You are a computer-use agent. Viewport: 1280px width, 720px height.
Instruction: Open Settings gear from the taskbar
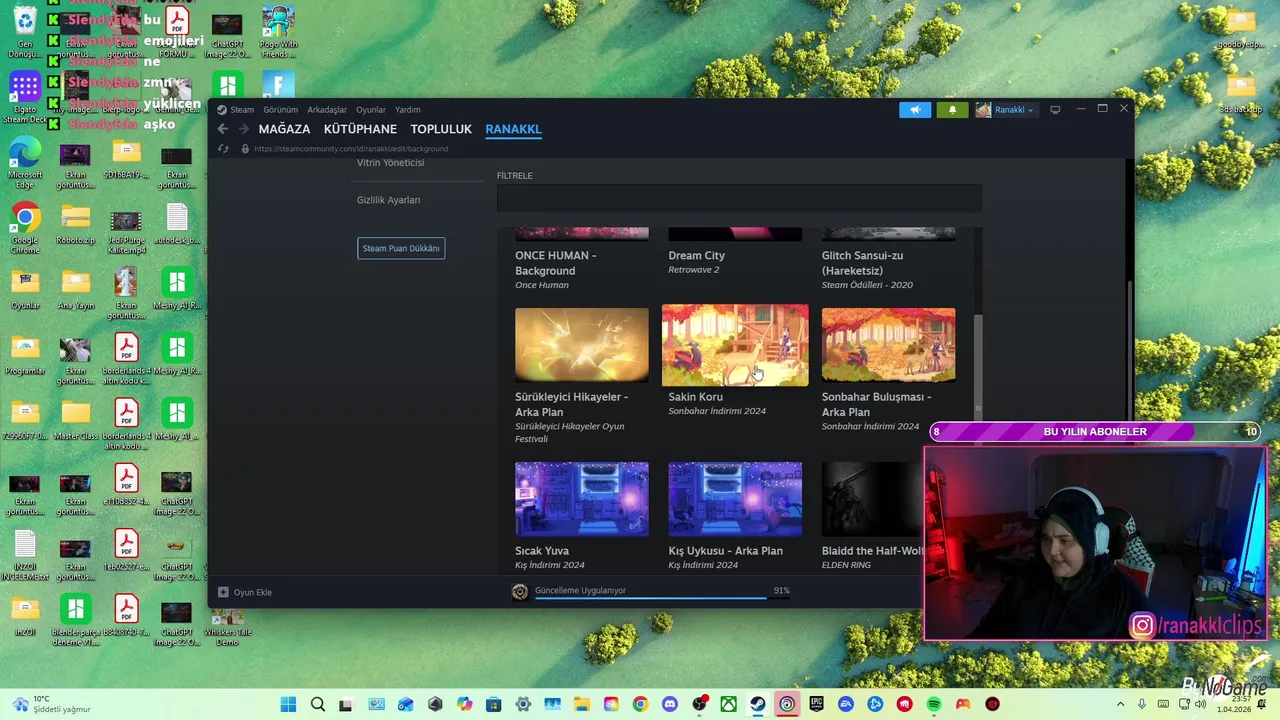[523, 704]
